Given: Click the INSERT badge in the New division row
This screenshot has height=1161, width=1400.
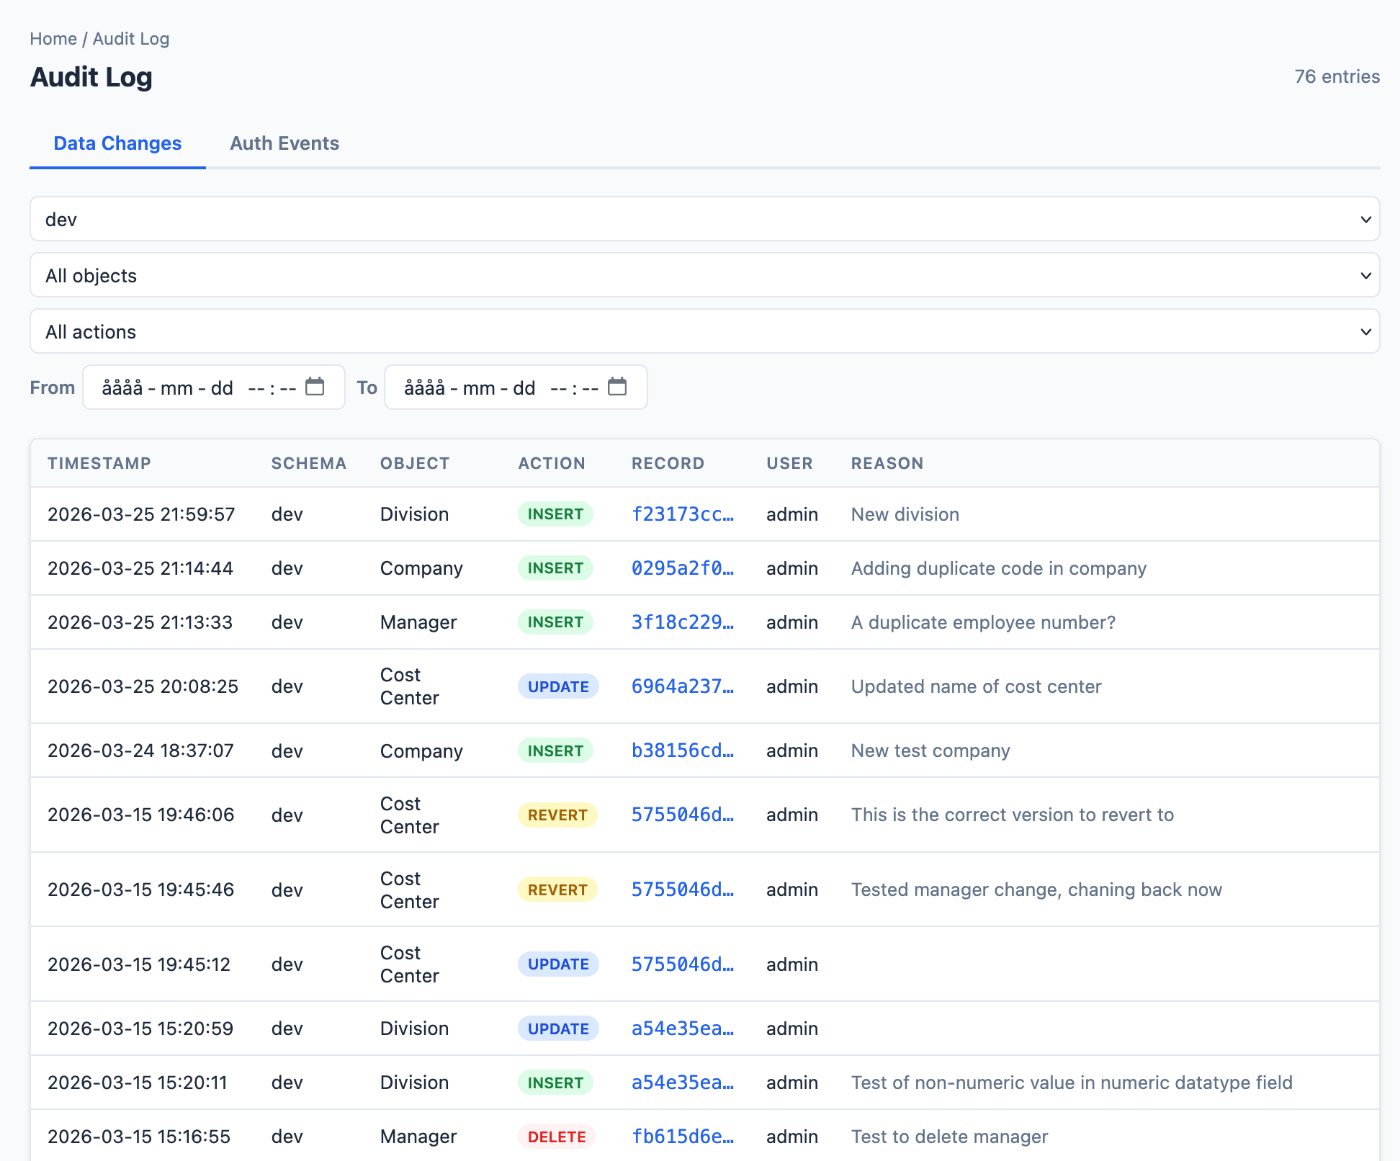Looking at the screenshot, I should point(556,514).
